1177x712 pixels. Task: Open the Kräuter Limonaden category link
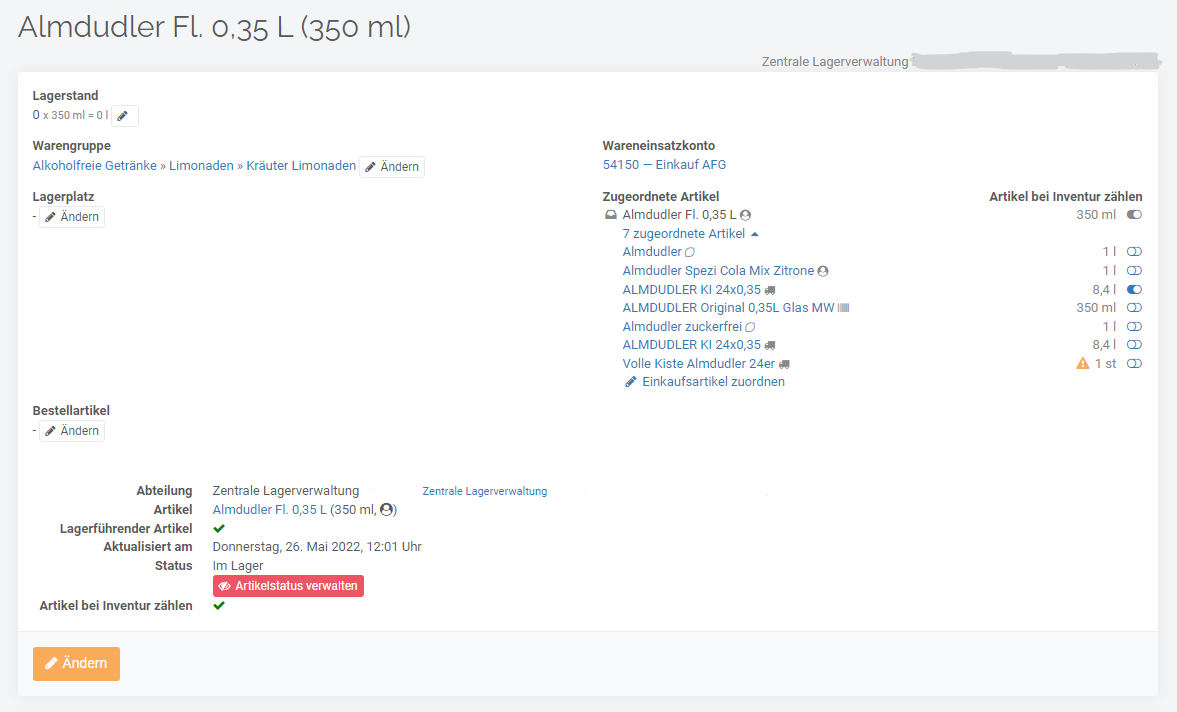click(x=301, y=166)
